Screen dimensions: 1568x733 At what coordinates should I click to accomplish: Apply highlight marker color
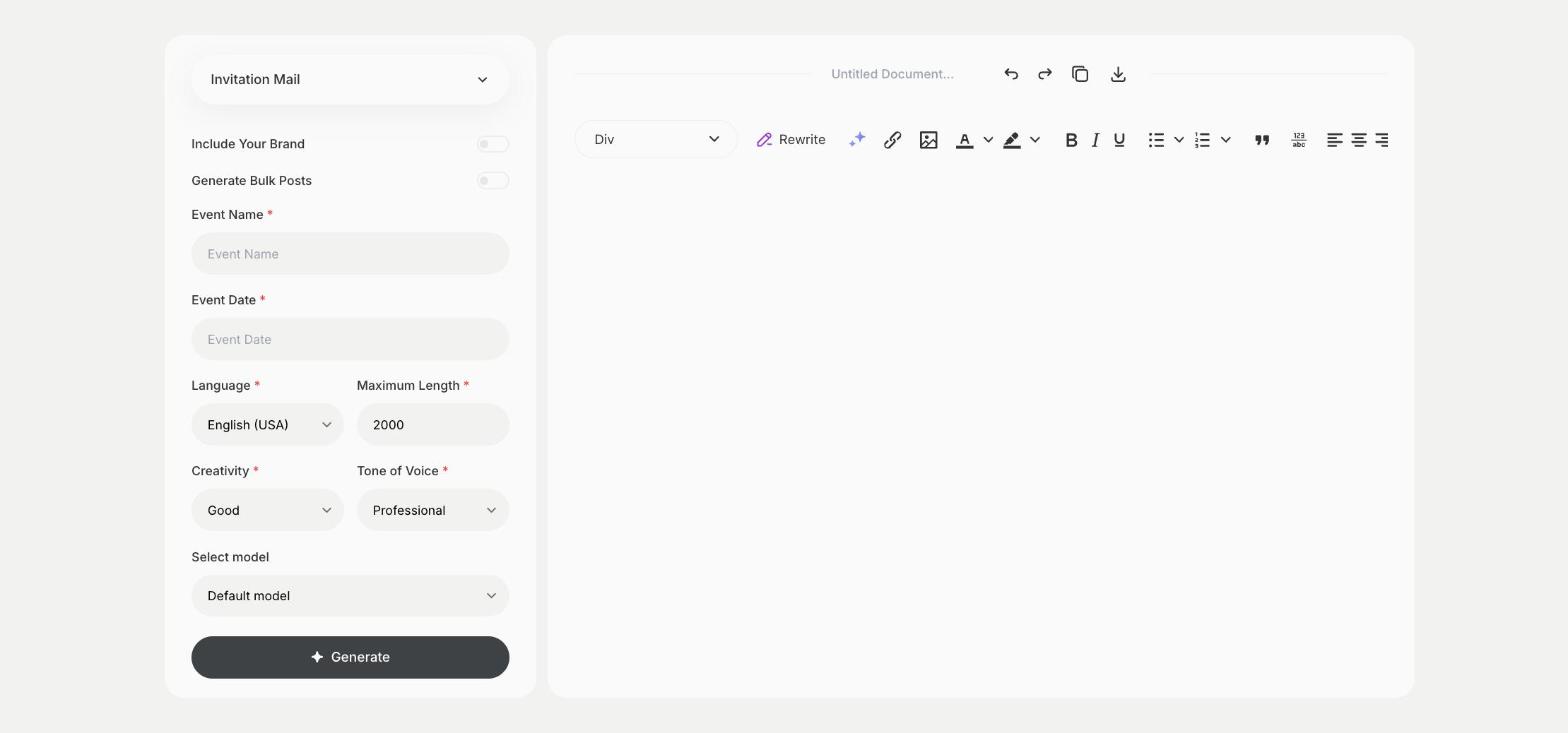tap(1012, 140)
